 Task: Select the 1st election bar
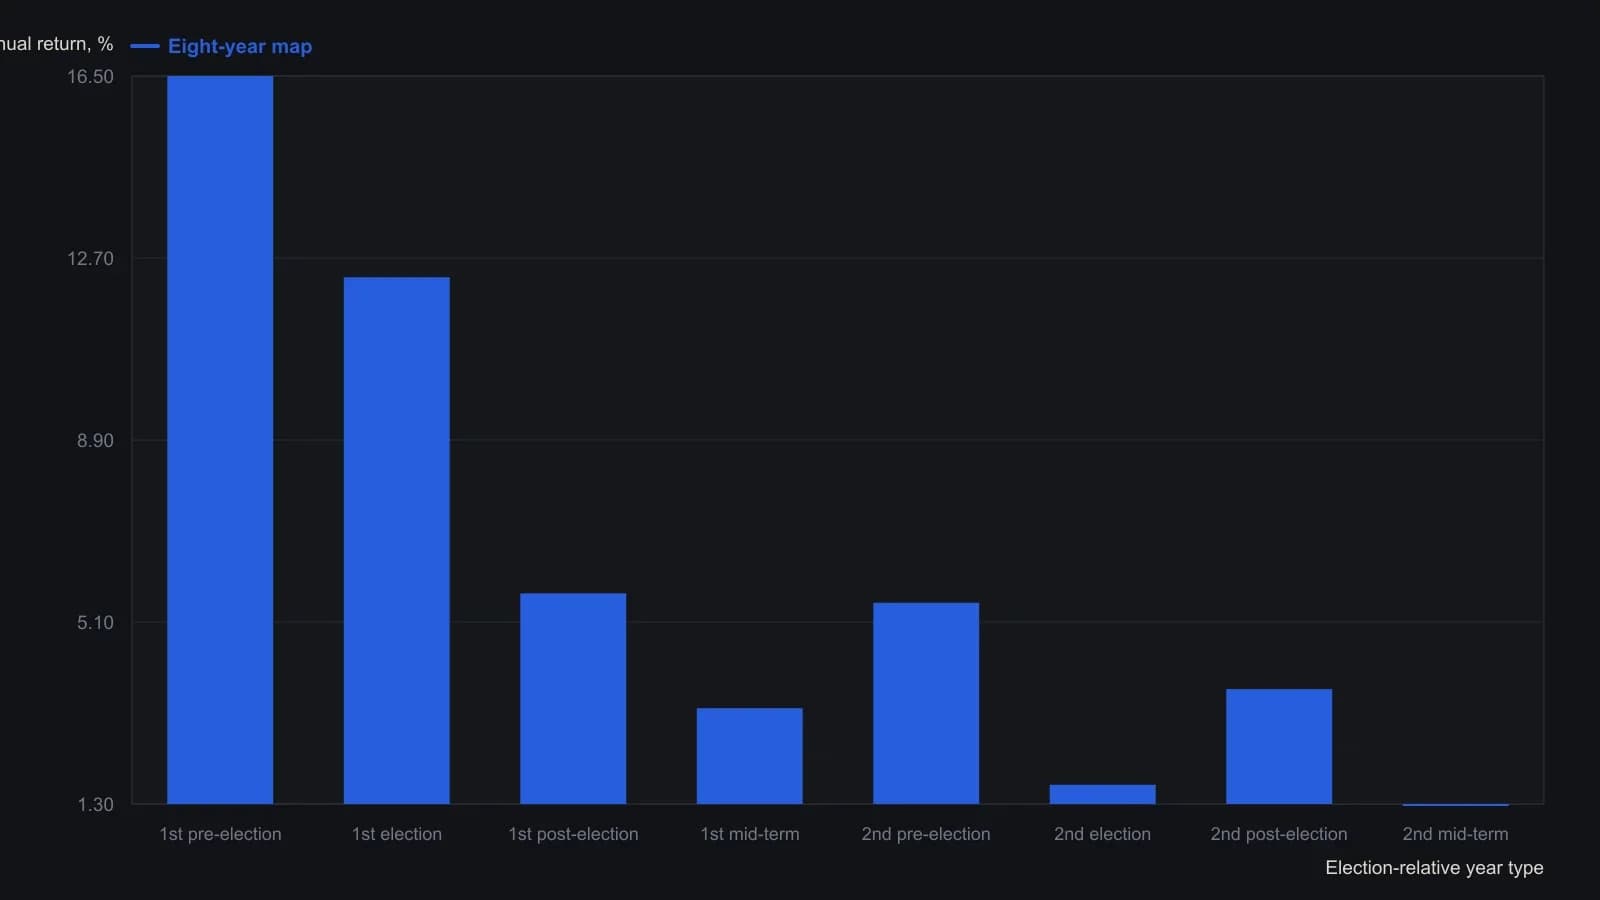click(397, 541)
